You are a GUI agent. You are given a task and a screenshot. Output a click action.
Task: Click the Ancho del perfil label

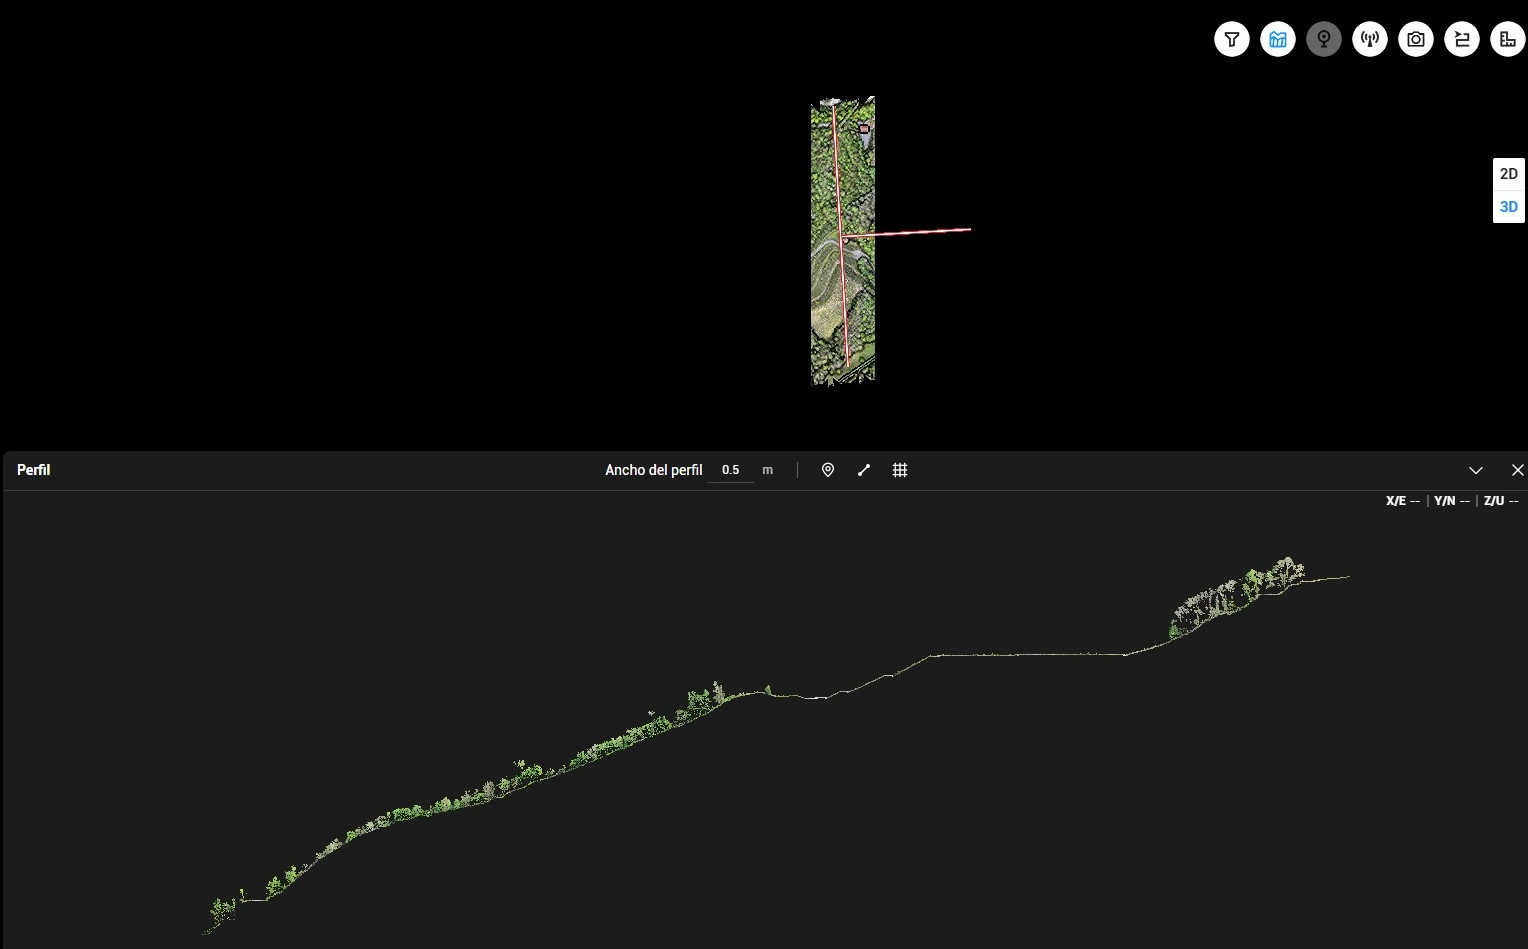click(x=654, y=470)
